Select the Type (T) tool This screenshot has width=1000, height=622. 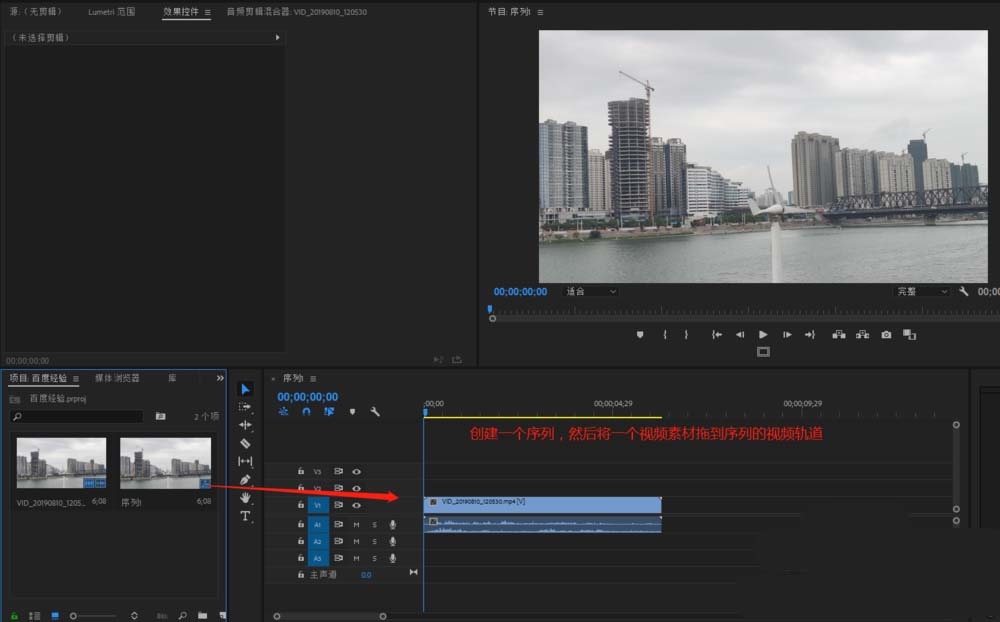pyautogui.click(x=246, y=516)
